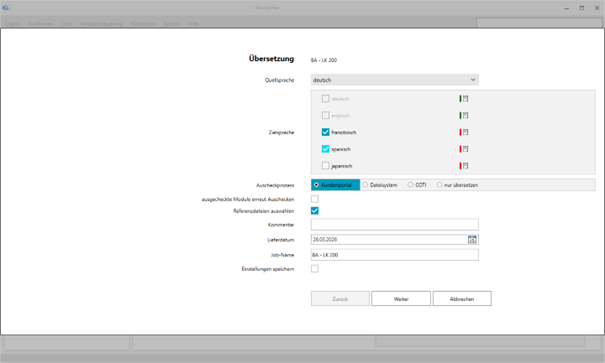605x363 pixels.
Task: Tick the deutsch target language checkbox
Action: 325,99
